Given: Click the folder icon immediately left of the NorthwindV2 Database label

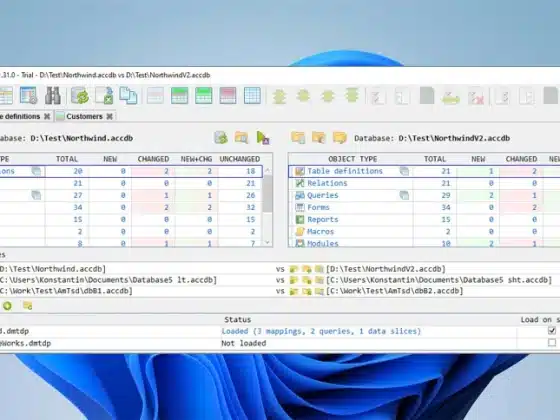Looking at the screenshot, I should coord(340,138).
